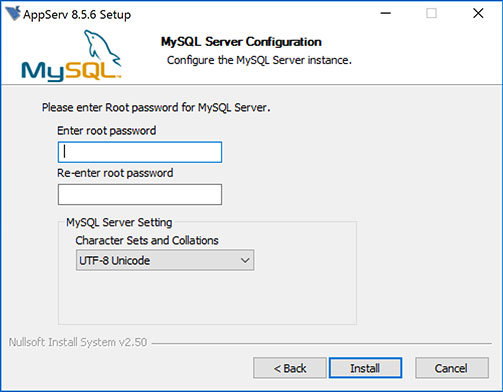Click the AppServ feather icon in title bar

(13, 14)
